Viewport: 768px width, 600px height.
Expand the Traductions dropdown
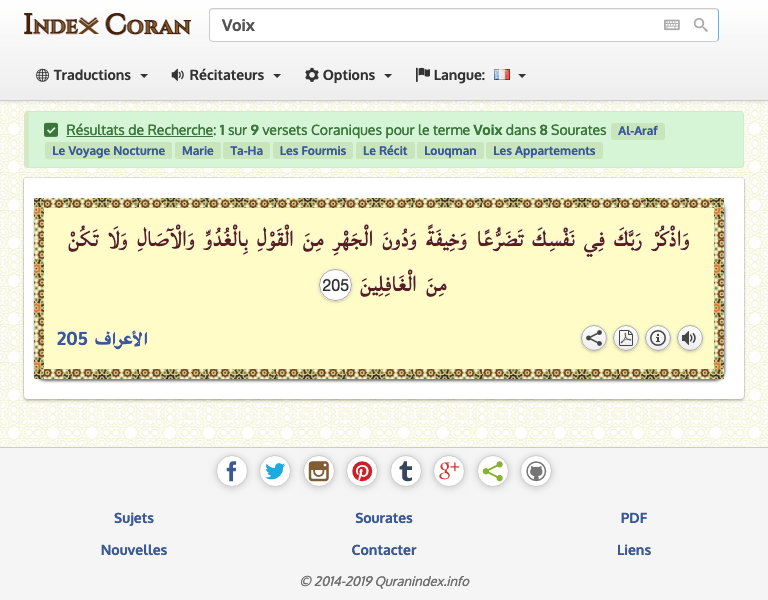click(92, 75)
